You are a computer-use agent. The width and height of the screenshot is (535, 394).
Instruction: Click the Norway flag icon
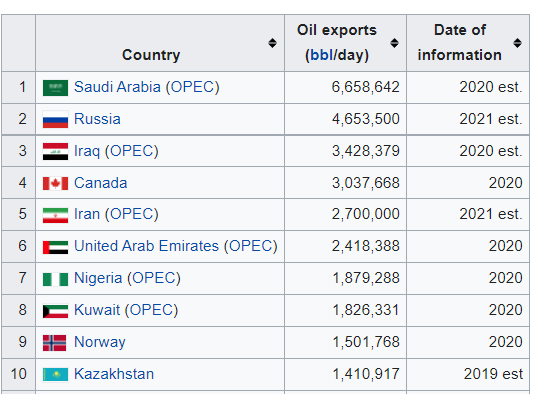coord(55,343)
